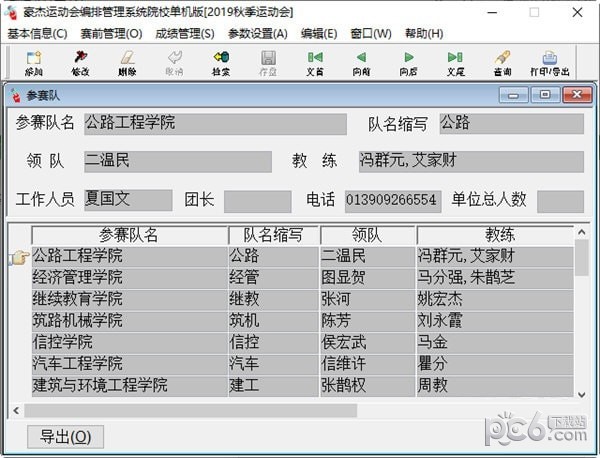Click the horizontal scrollbar left arrow
This screenshot has height=458, width=600.
coord(16,411)
